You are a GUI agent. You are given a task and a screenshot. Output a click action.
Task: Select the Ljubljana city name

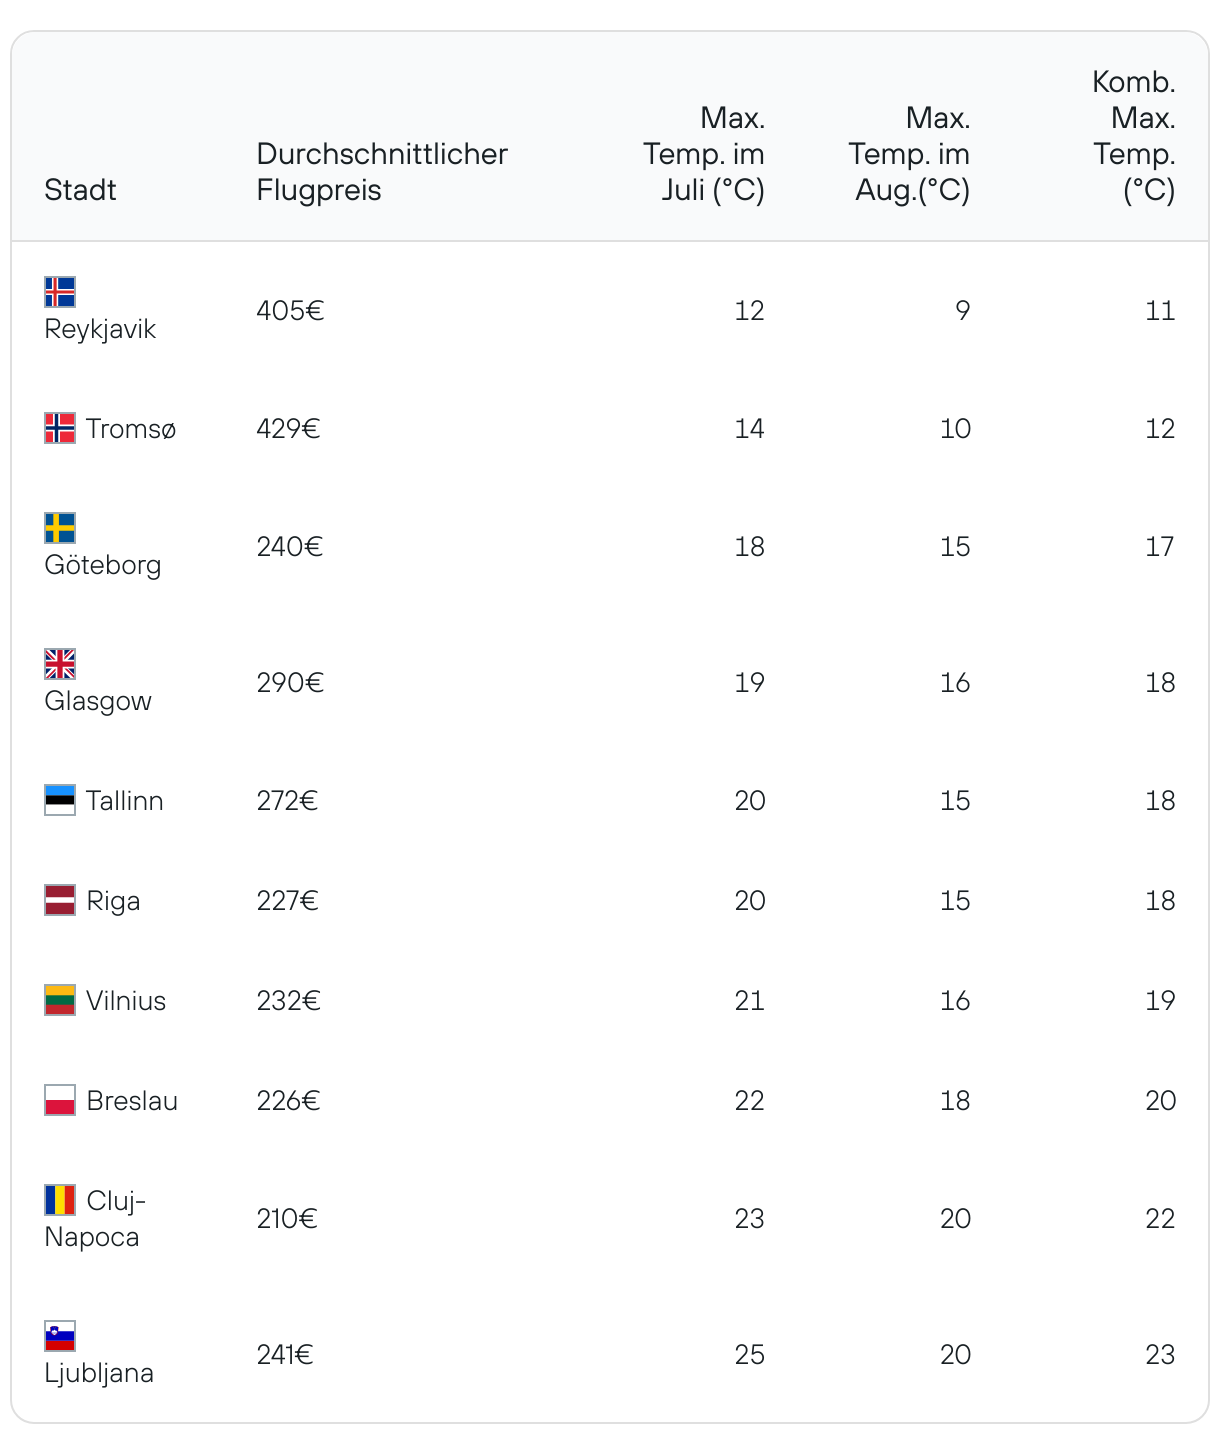(99, 1373)
